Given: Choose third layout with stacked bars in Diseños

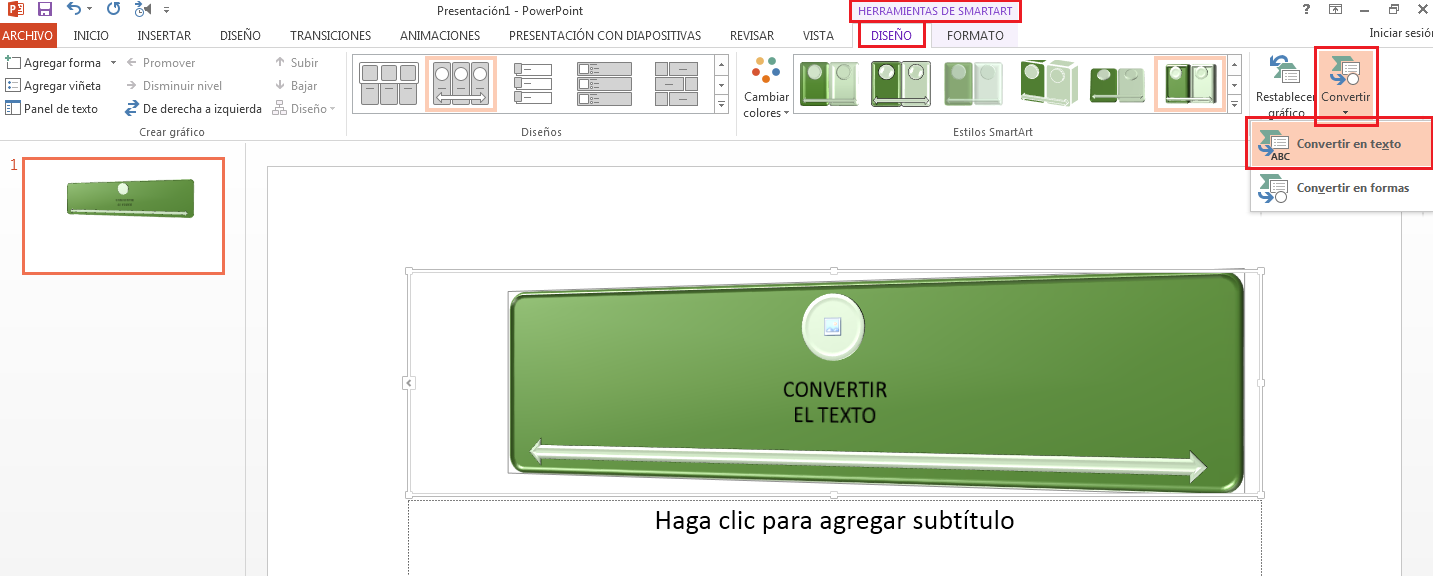Looking at the screenshot, I should (x=533, y=84).
